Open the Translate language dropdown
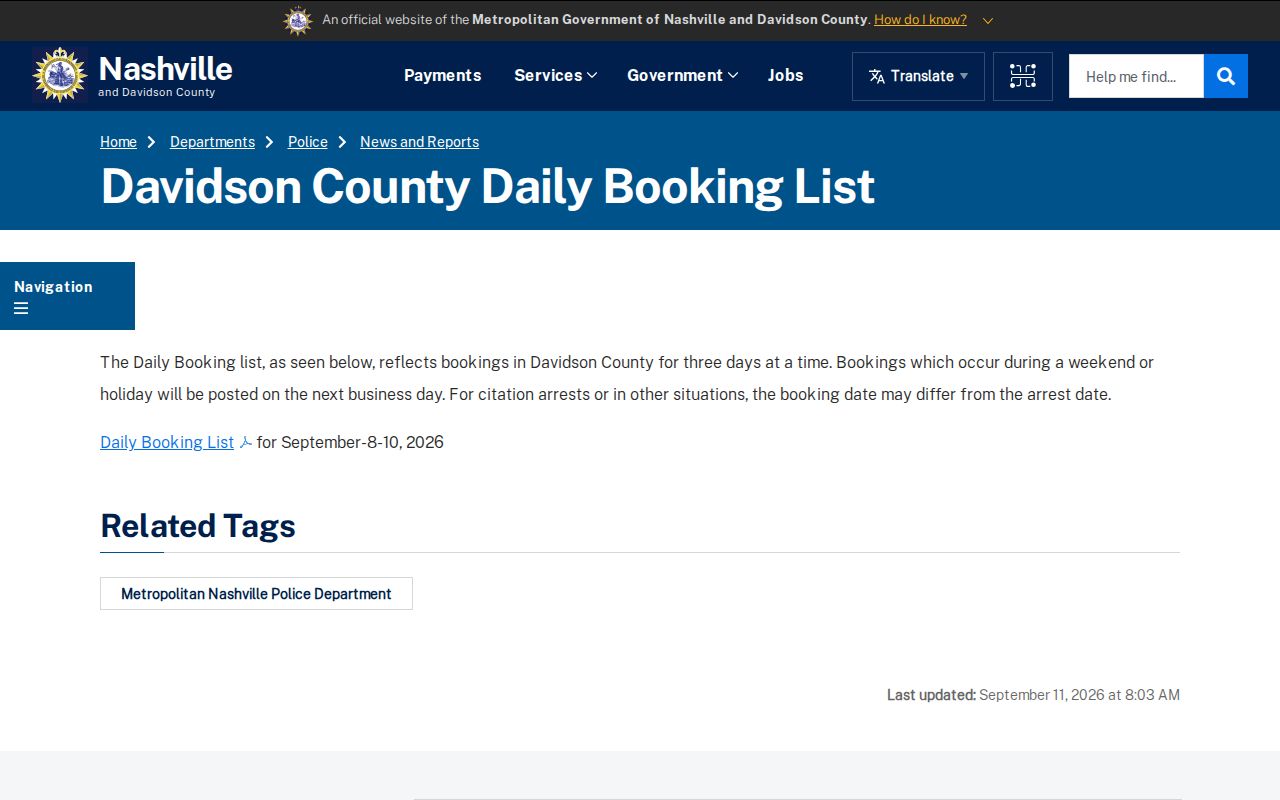 [918, 76]
